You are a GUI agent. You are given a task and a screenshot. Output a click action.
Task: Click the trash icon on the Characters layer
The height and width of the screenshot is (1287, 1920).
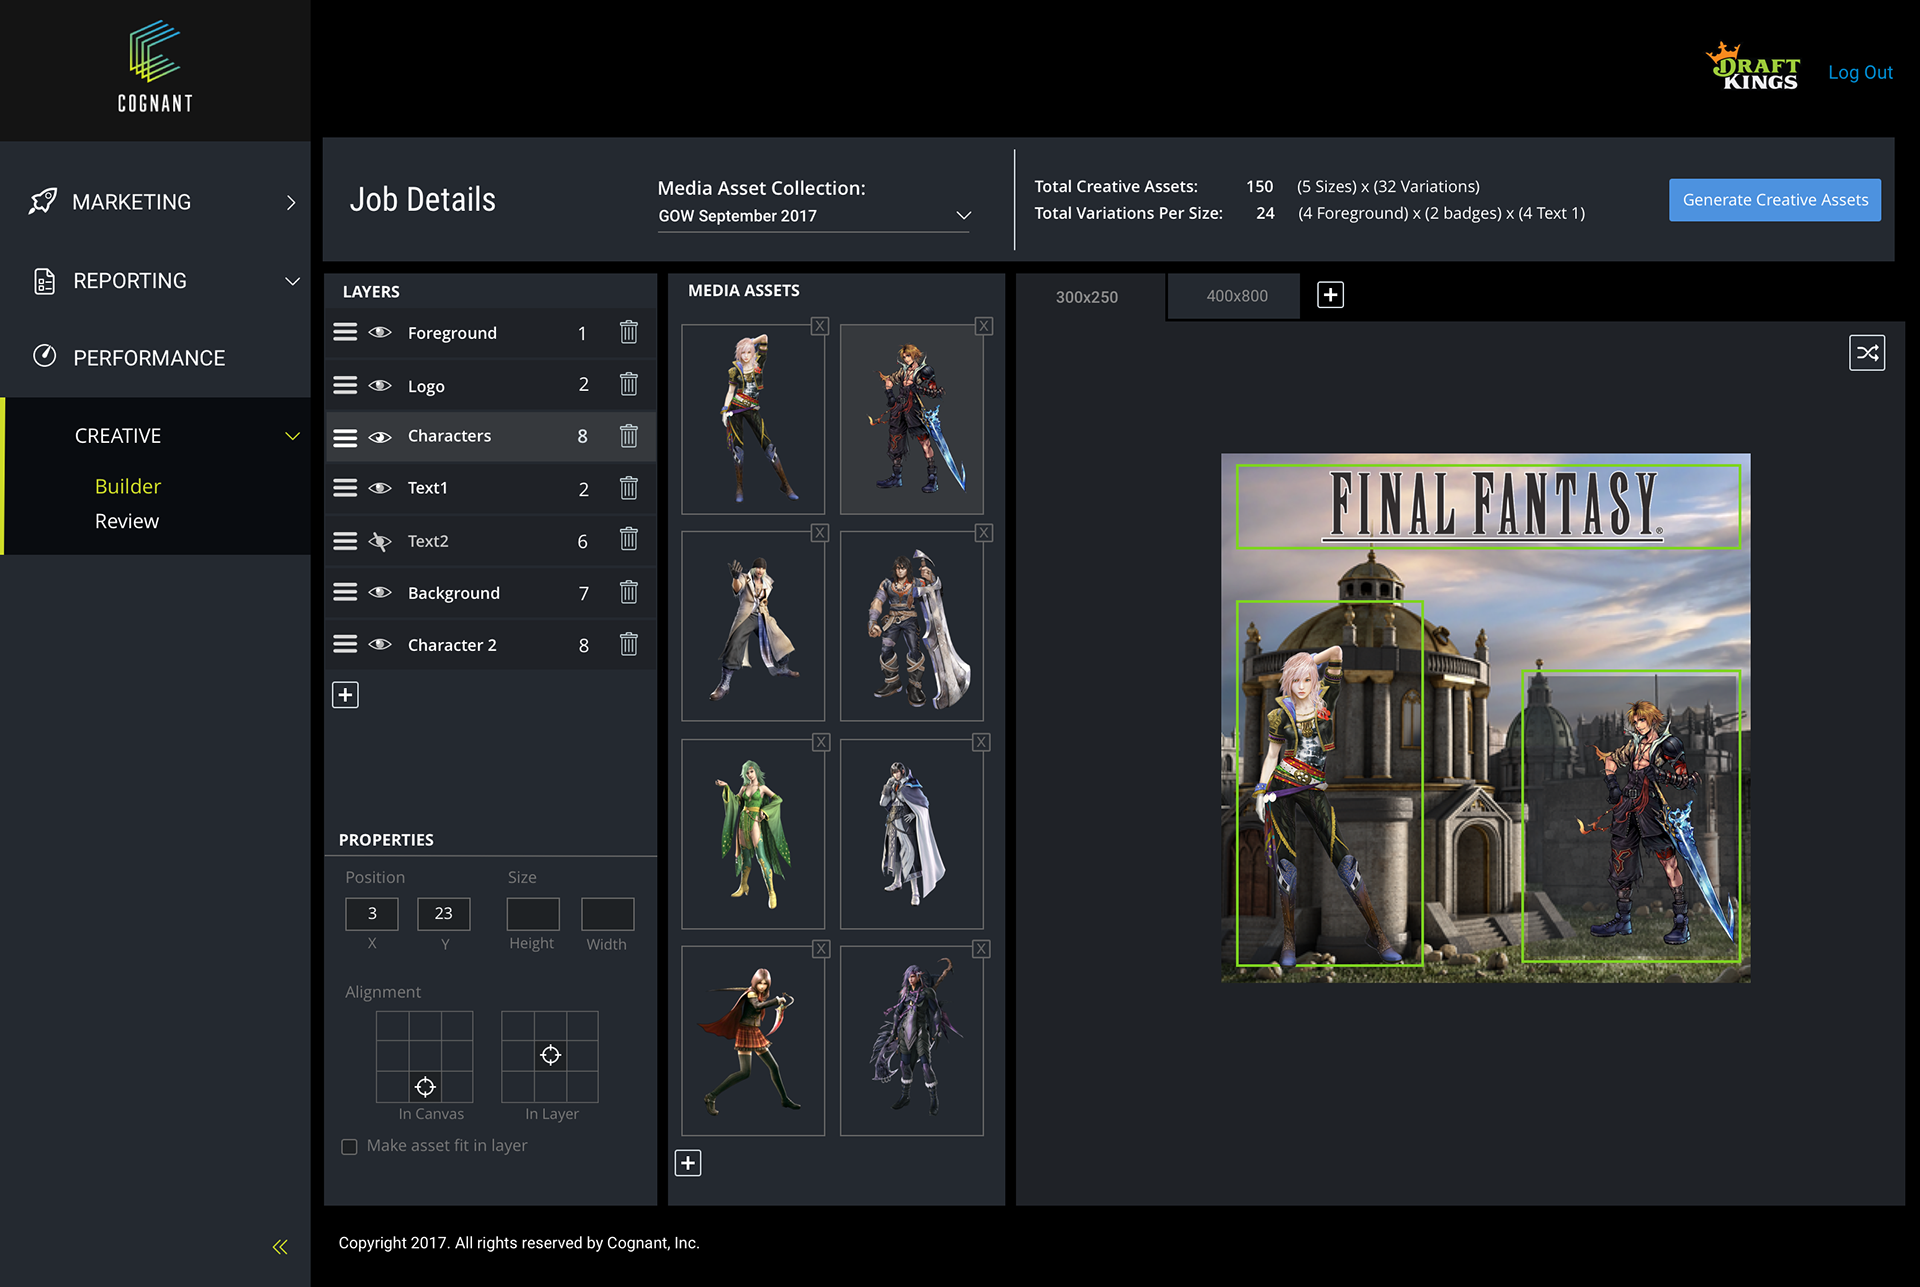628,436
